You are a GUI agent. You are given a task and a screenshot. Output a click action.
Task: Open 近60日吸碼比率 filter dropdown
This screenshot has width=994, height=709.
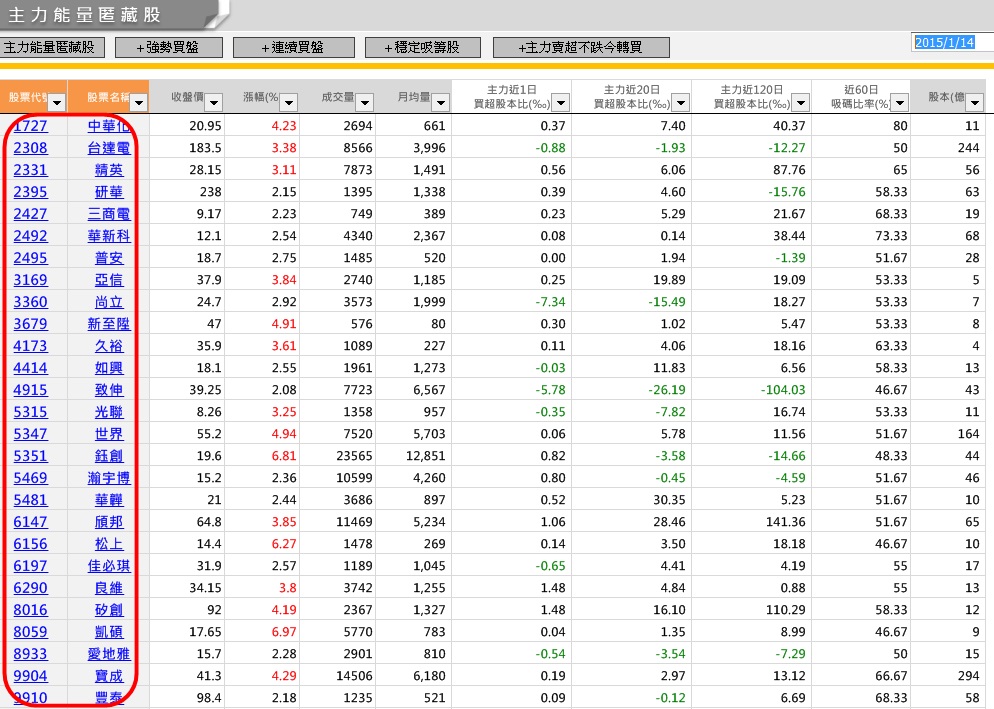point(900,102)
